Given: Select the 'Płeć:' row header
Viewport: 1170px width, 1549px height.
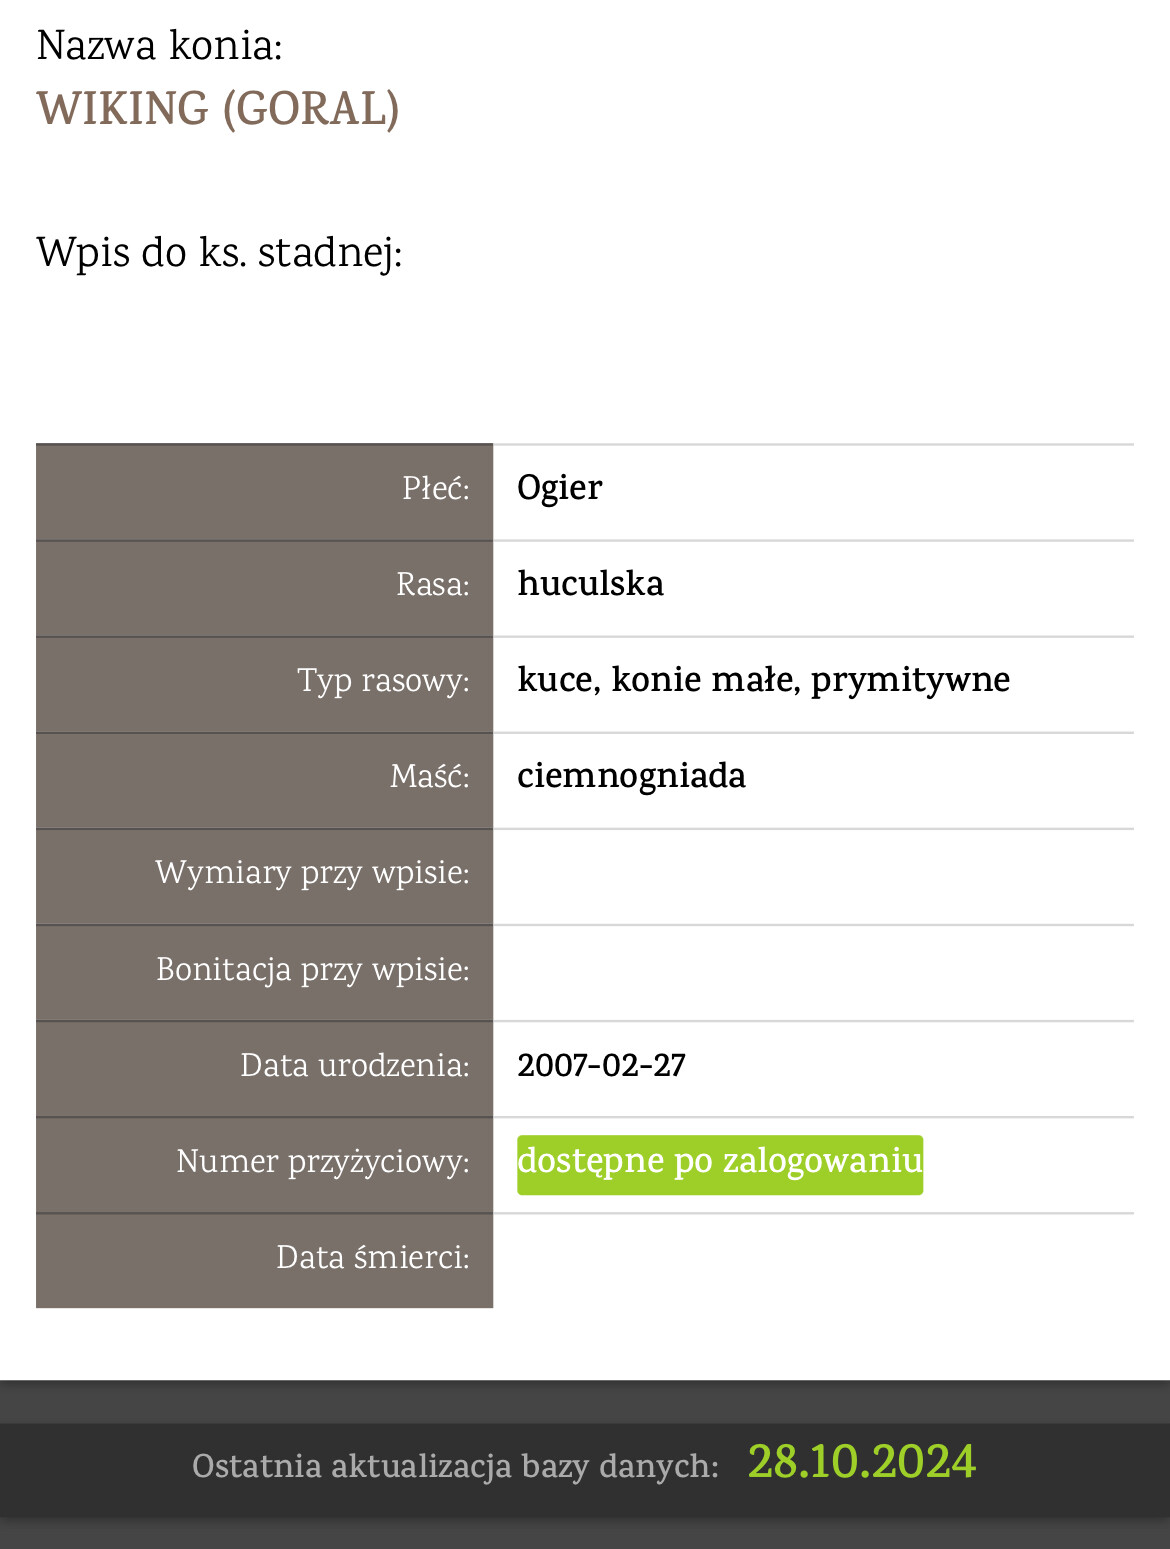Looking at the screenshot, I should pyautogui.click(x=435, y=489).
